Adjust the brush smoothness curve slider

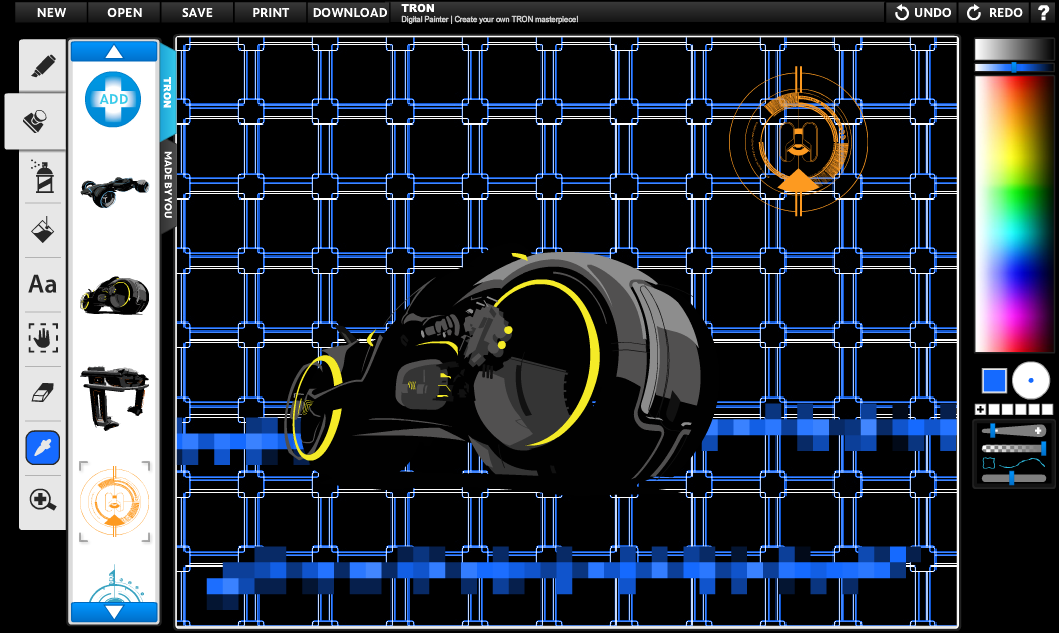pyautogui.click(x=1013, y=463)
